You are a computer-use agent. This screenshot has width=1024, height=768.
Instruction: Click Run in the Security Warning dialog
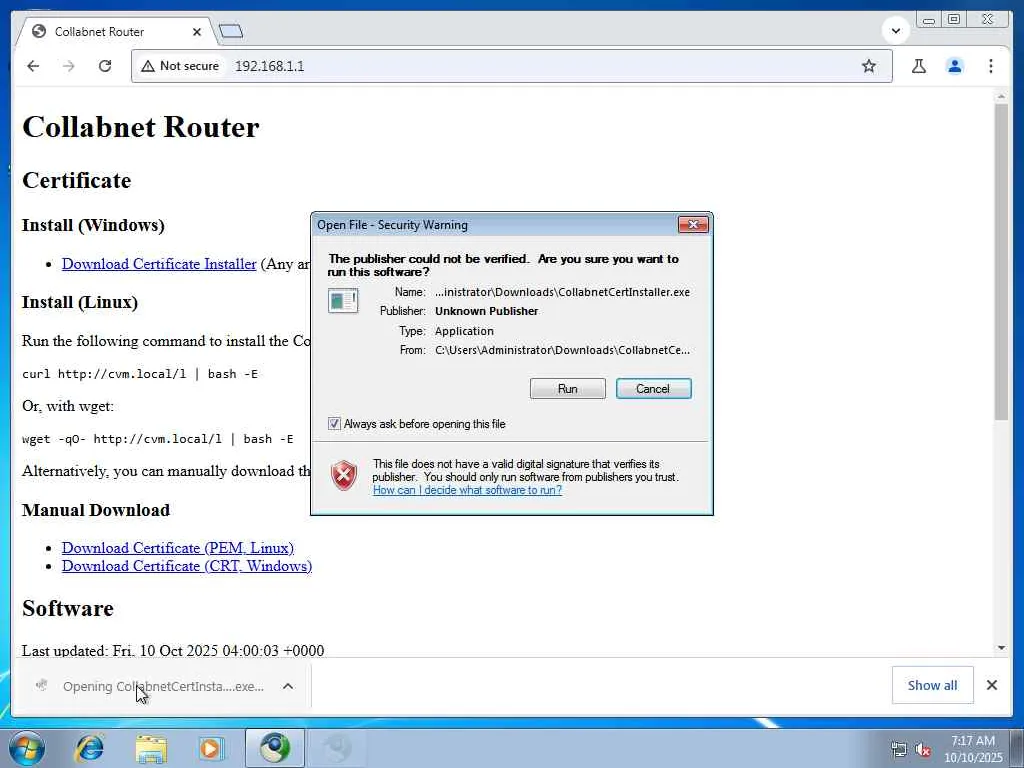[568, 389]
